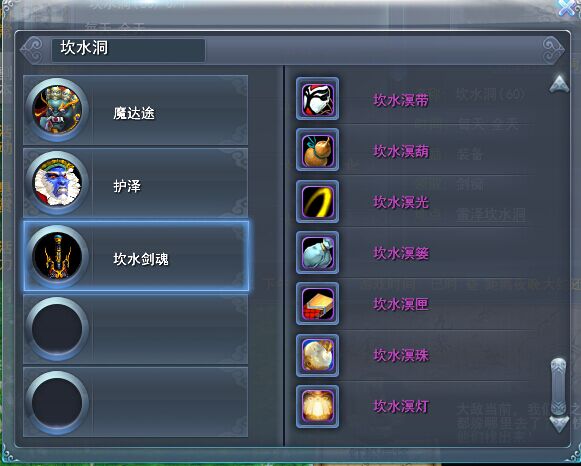Select the 坎水剑魂 sword portrait
The height and width of the screenshot is (466, 581).
(57, 256)
